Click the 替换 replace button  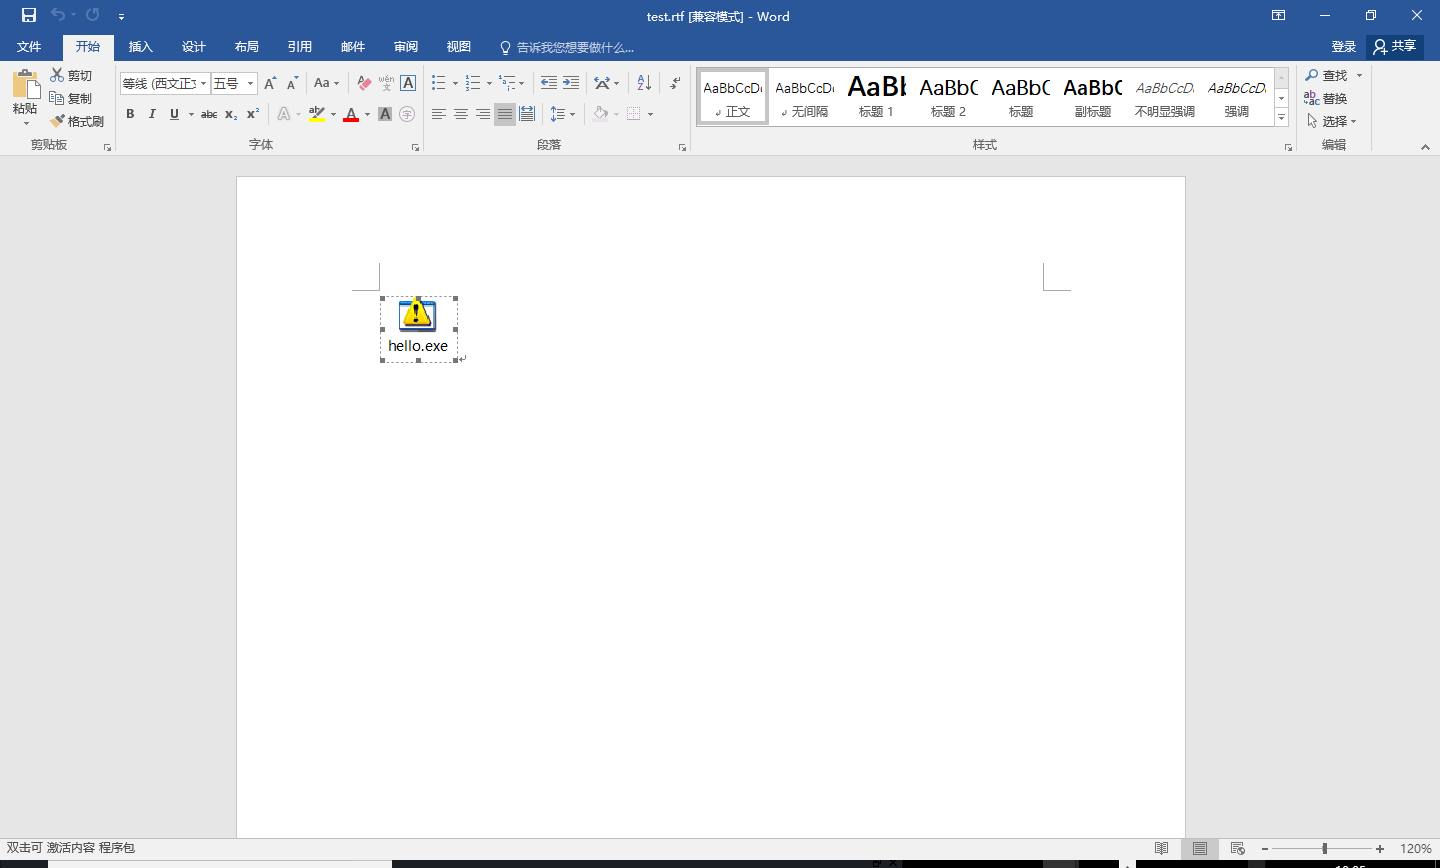click(x=1326, y=98)
